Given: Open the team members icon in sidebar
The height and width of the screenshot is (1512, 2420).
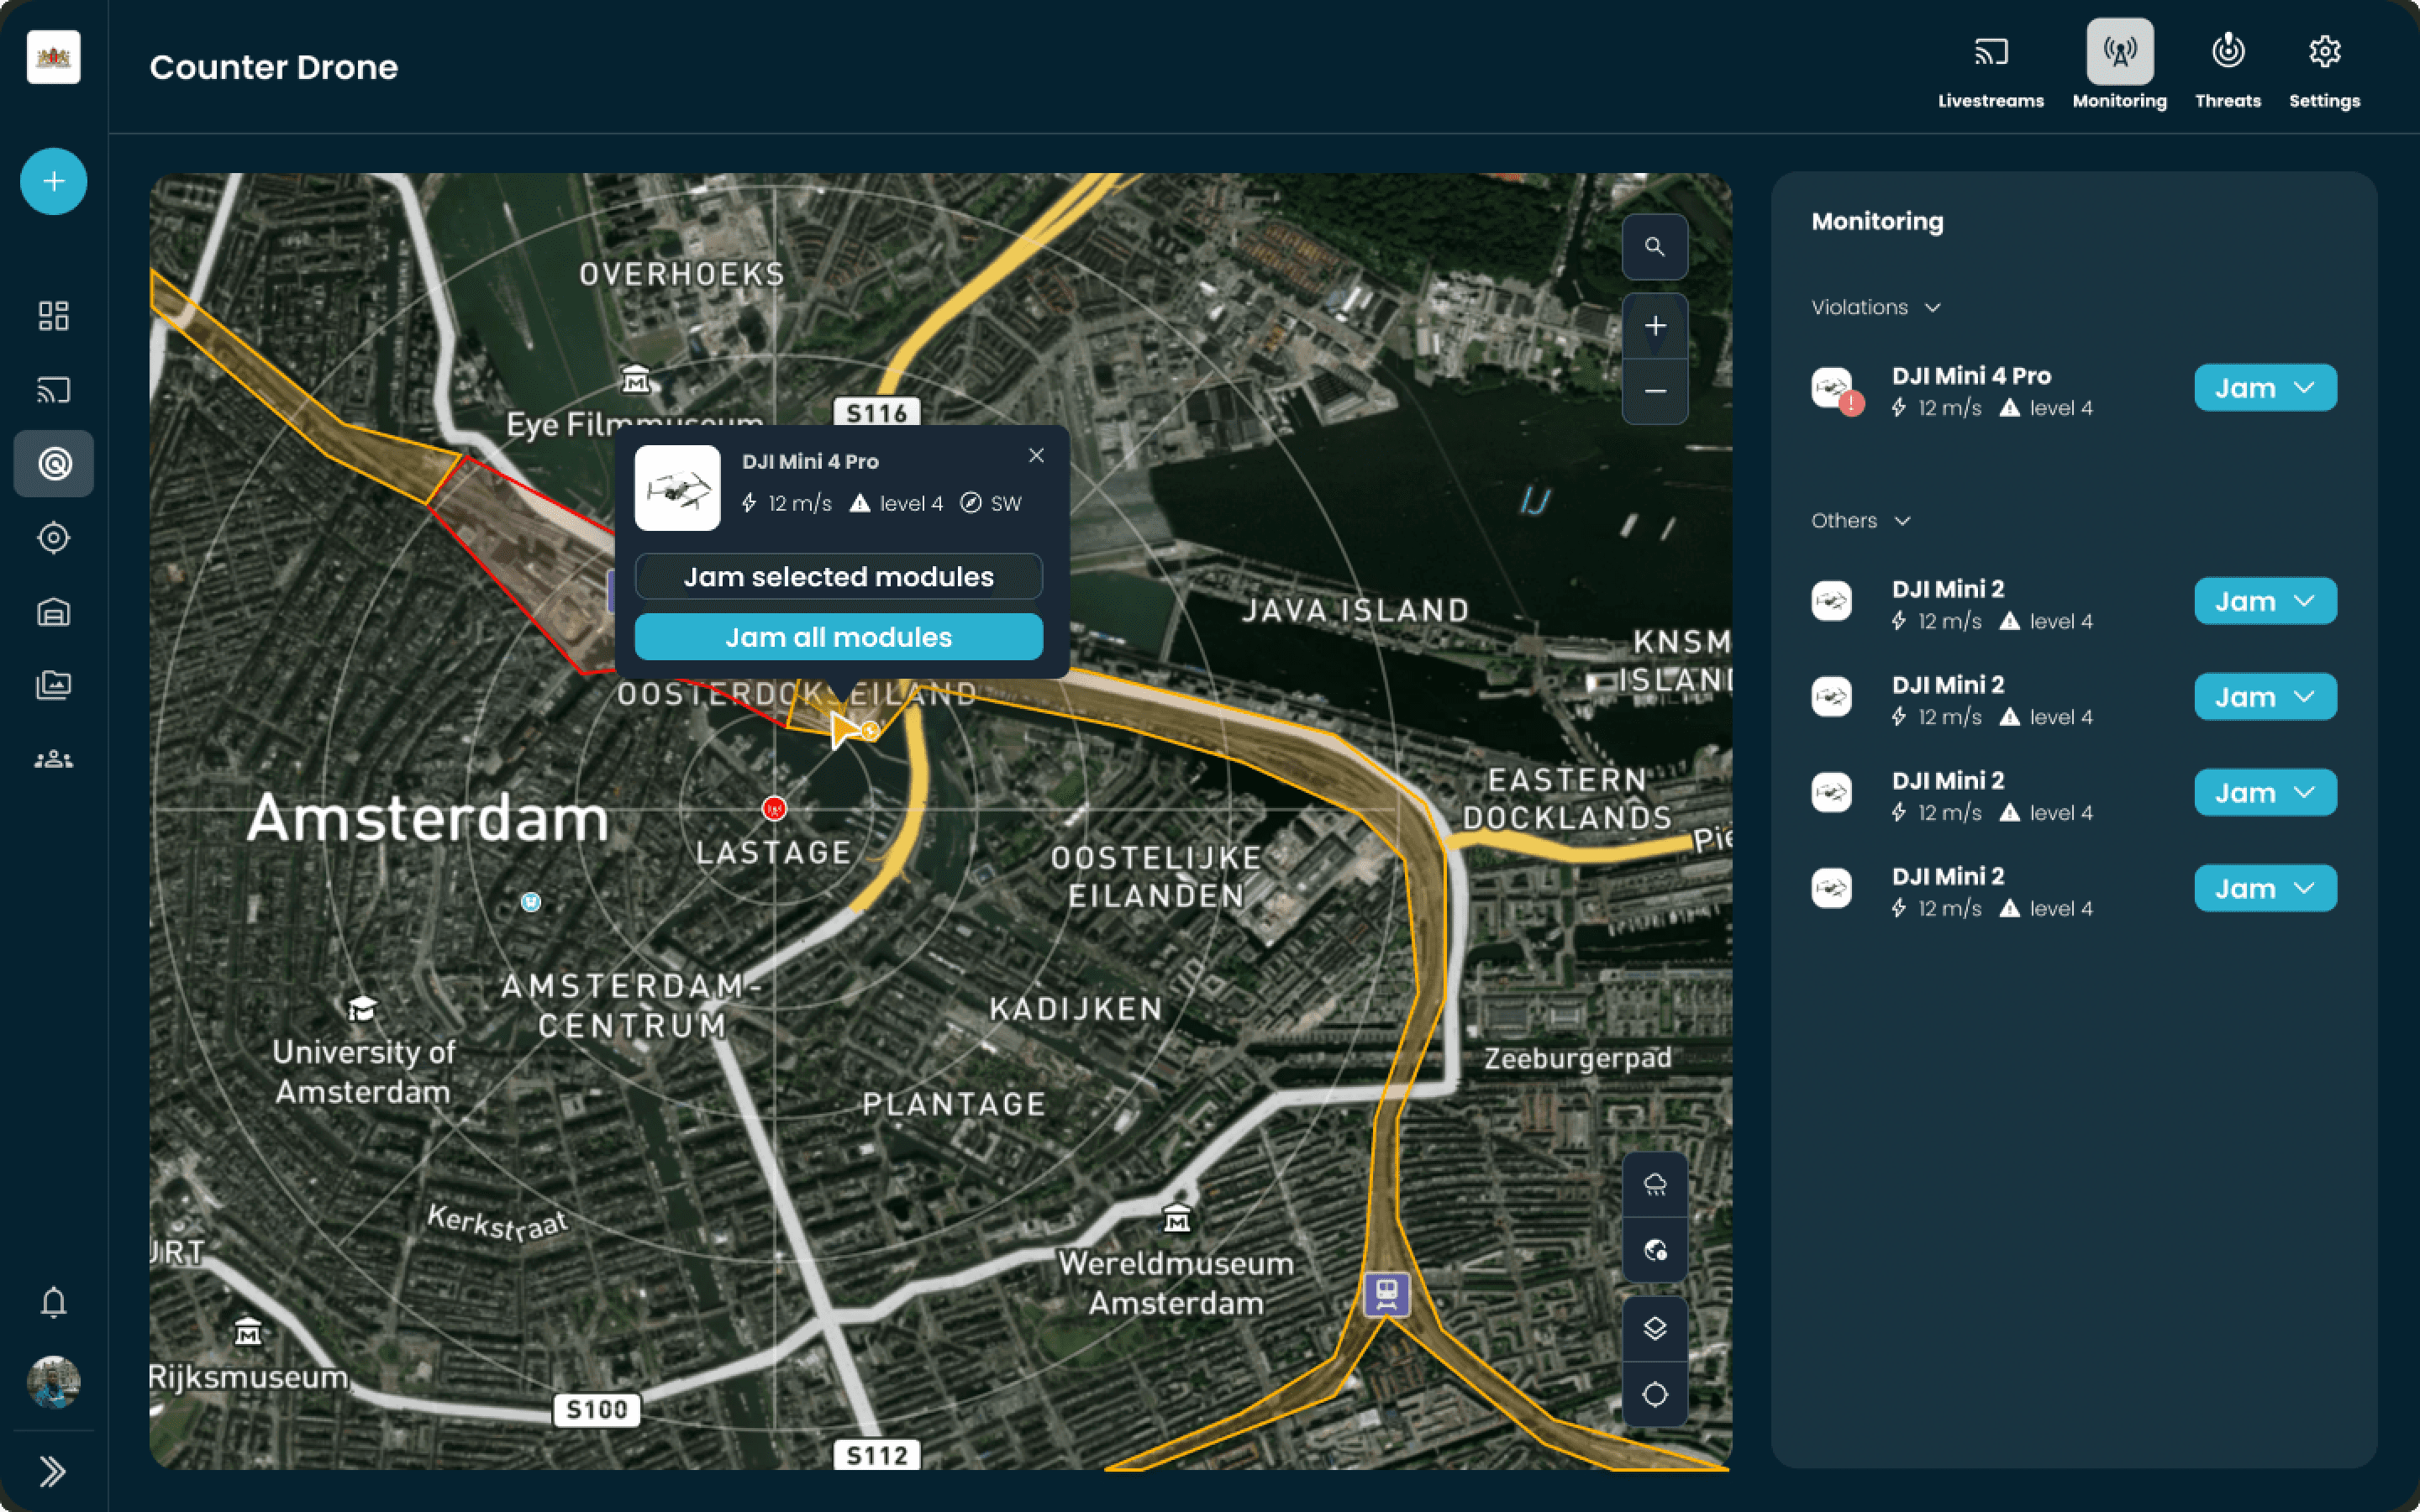Looking at the screenshot, I should (54, 760).
